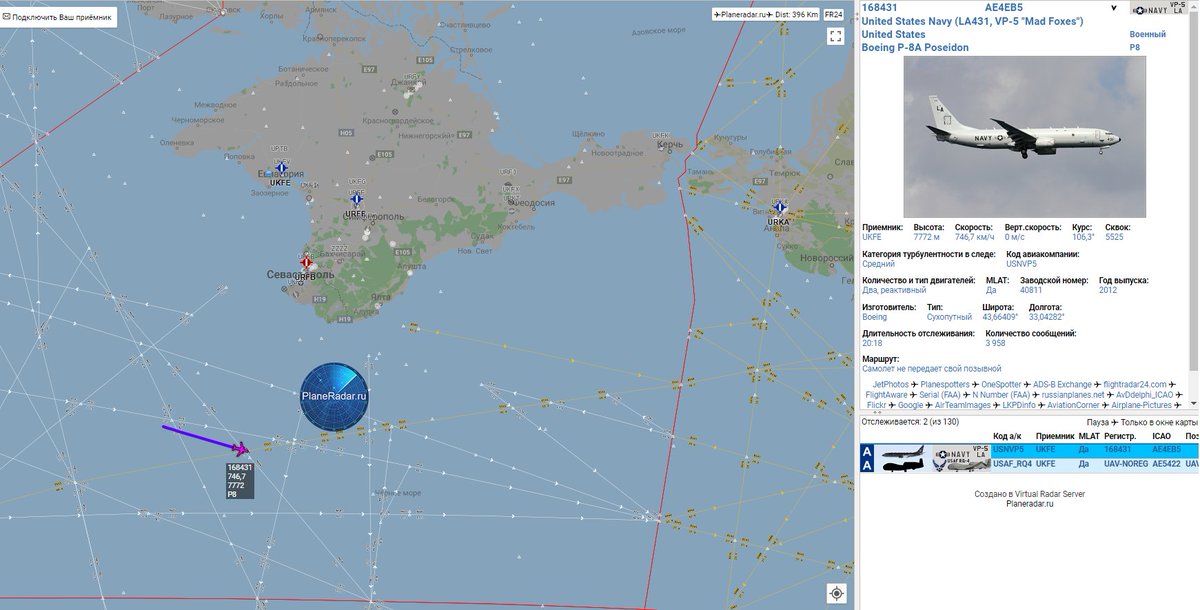Click registration 168431 in panel header

(880, 8)
